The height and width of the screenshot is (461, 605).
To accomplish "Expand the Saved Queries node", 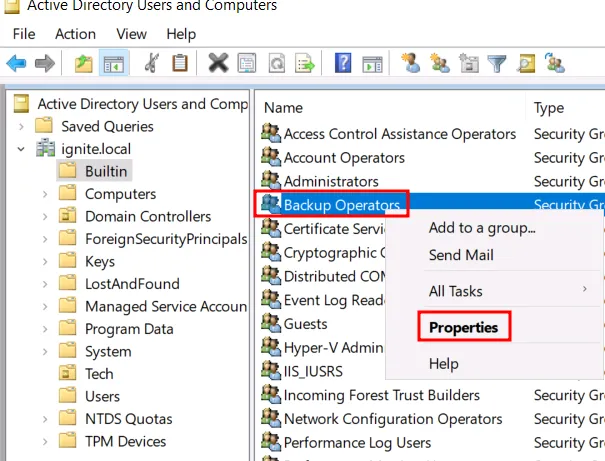I will 20,126.
